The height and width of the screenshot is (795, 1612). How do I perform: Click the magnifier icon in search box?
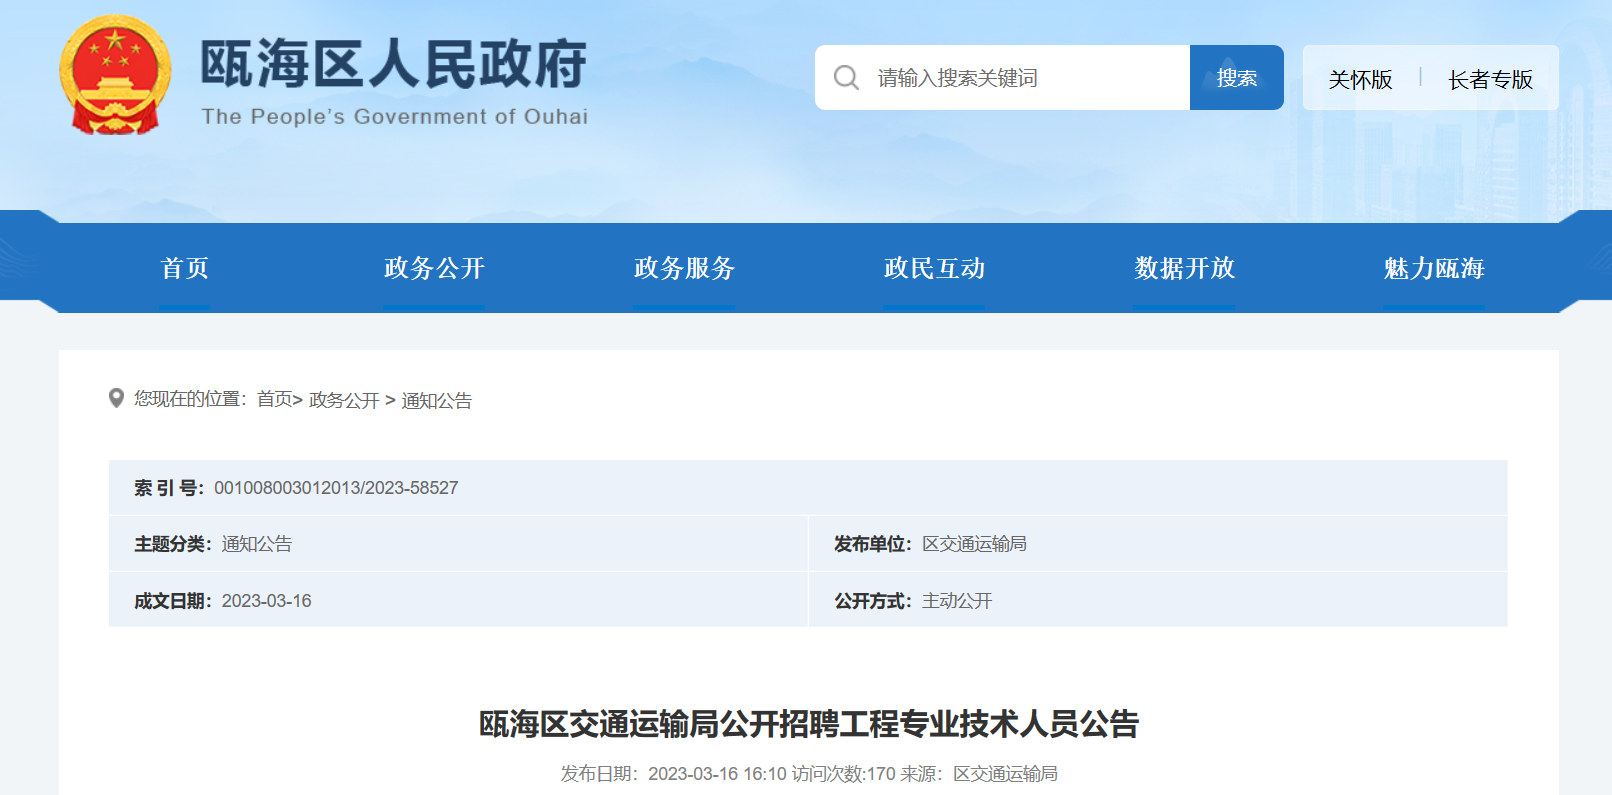click(x=846, y=78)
